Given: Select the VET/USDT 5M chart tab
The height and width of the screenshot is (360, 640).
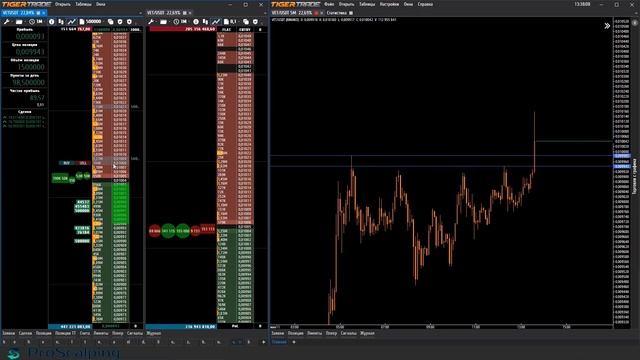Looking at the screenshot, I should tap(292, 13).
